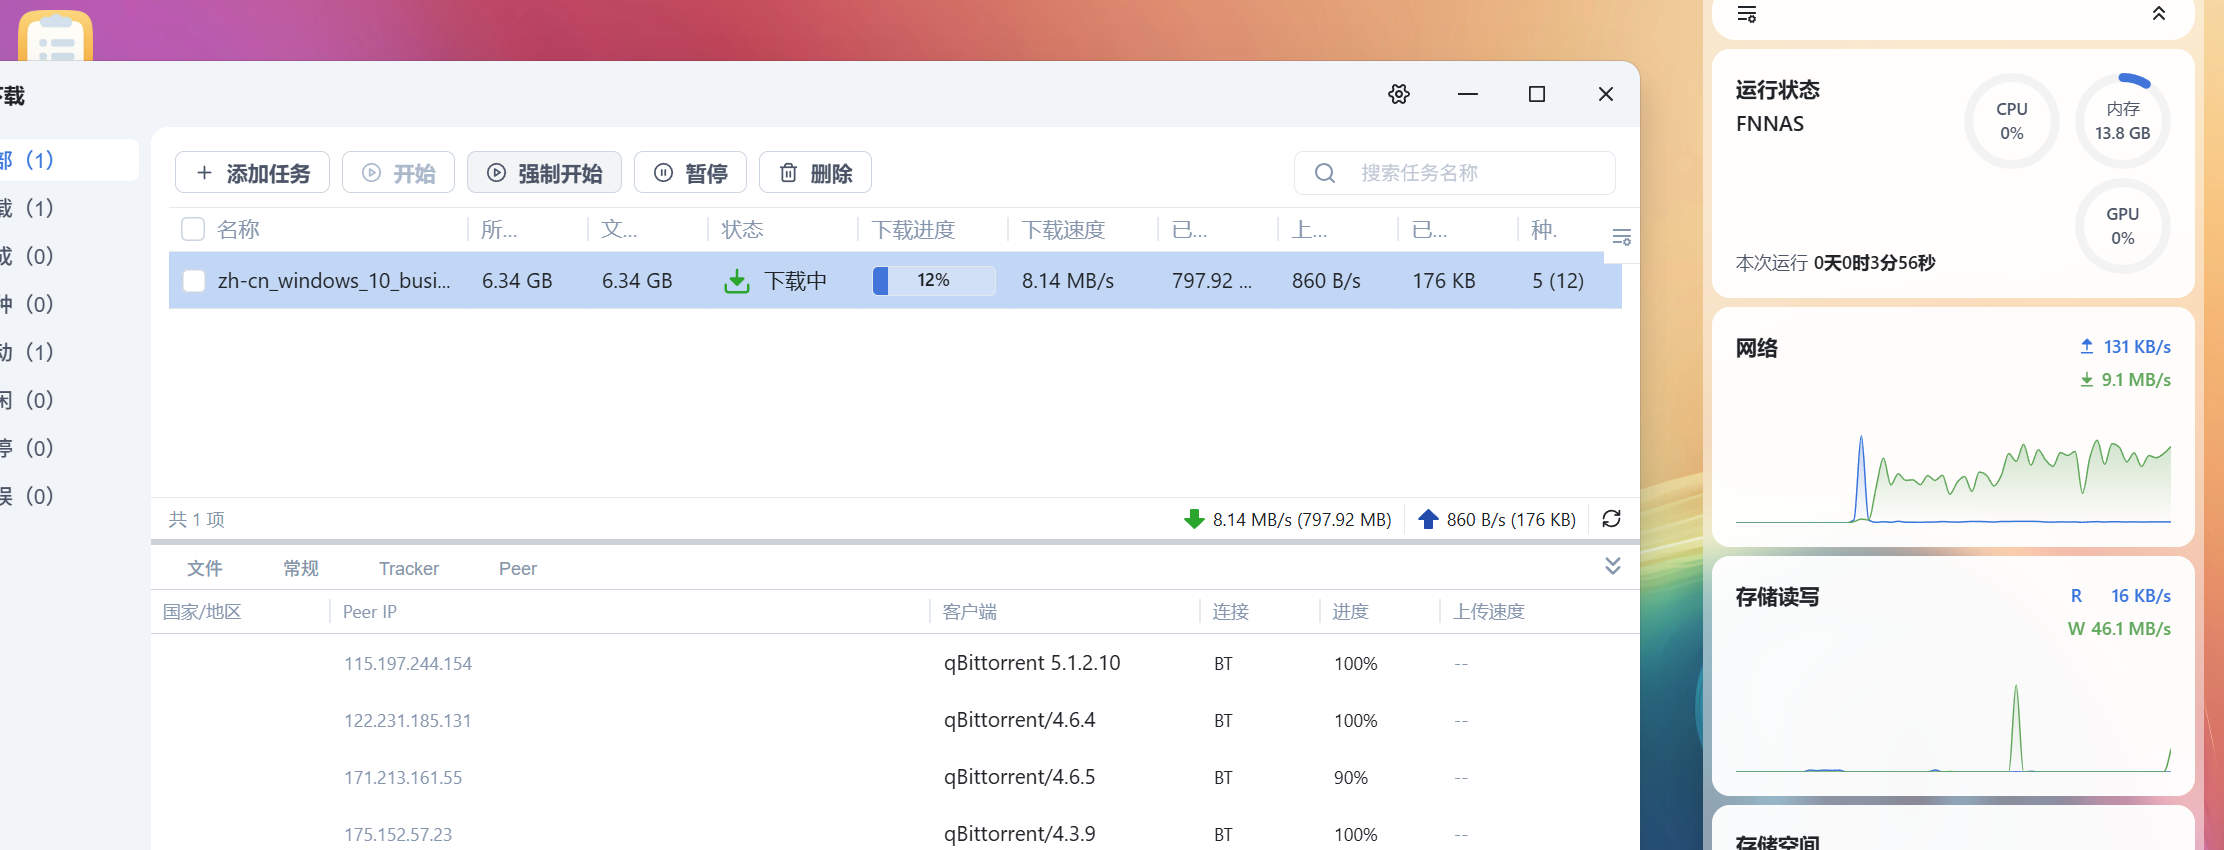Click the CPU usage gauge

2011,121
